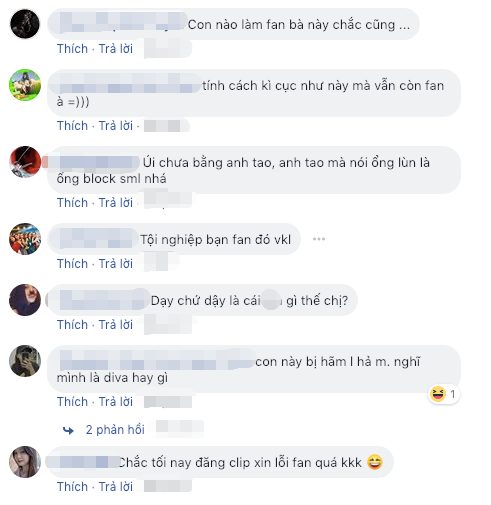Expand the "2 phản hồi" replies

[x=115, y=430]
